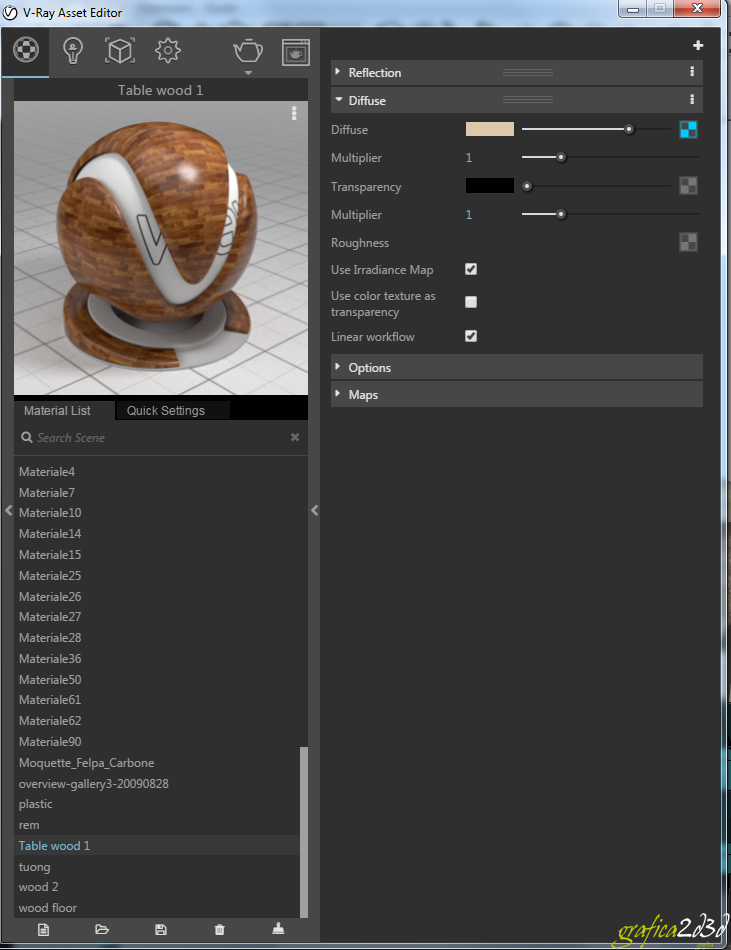Delete material using the trash icon

pyautogui.click(x=220, y=929)
